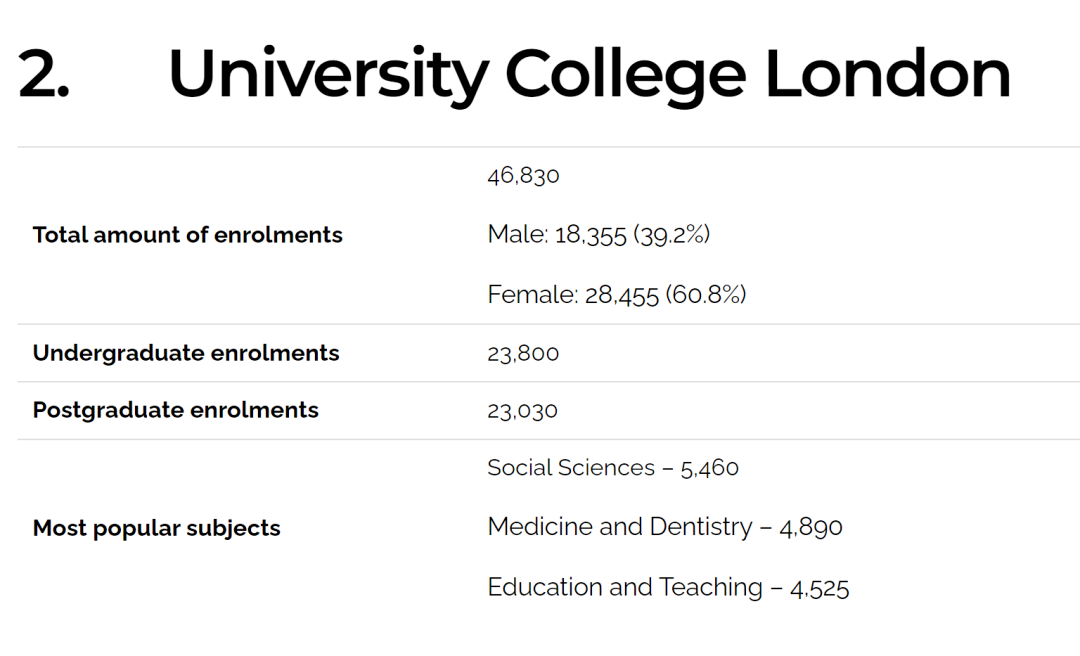Viewport: 1080px width, 656px height.
Task: Select the postgraduate value 23,030
Action: point(523,411)
